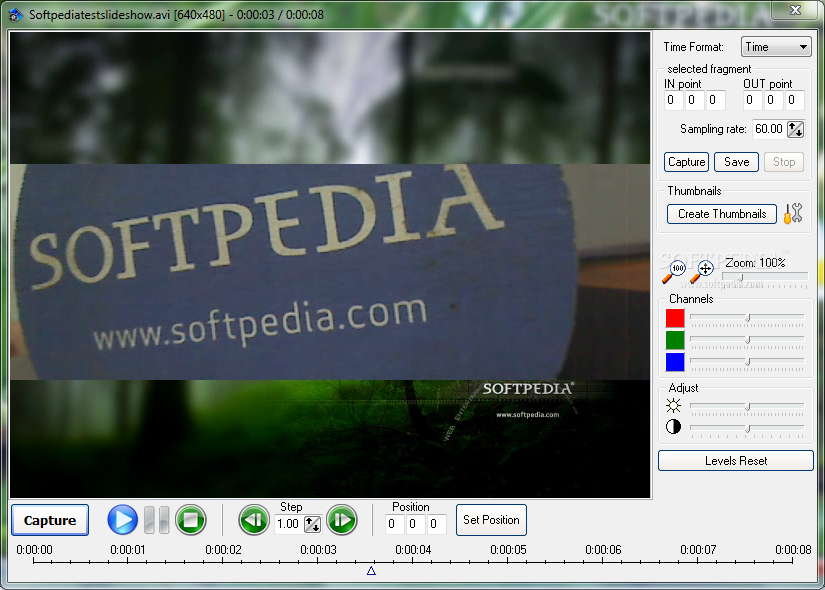
Task: Click the red channel slider
Action: tap(747, 318)
